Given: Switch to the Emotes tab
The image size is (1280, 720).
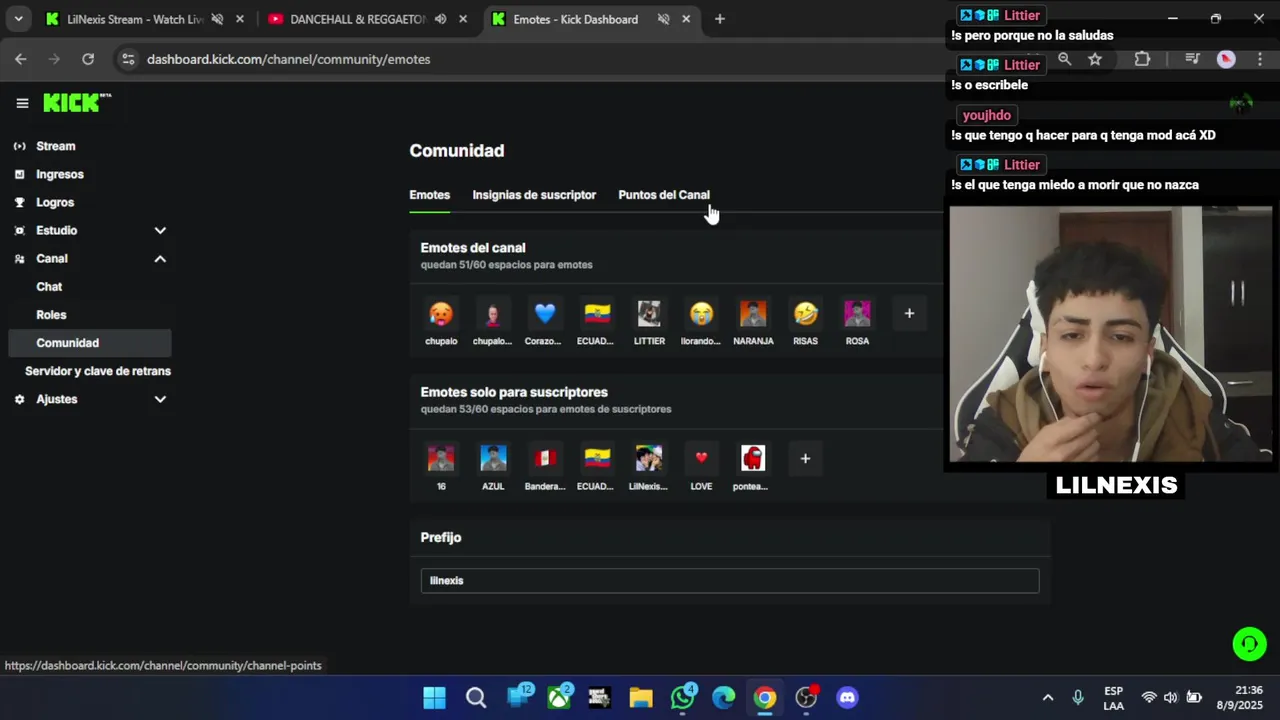Looking at the screenshot, I should pyautogui.click(x=430, y=195).
